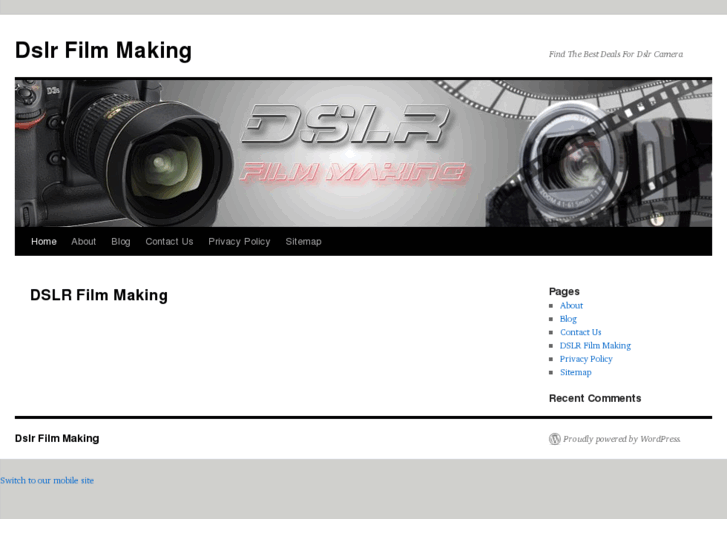Click the footer Dslr Film Making link

(x=57, y=438)
